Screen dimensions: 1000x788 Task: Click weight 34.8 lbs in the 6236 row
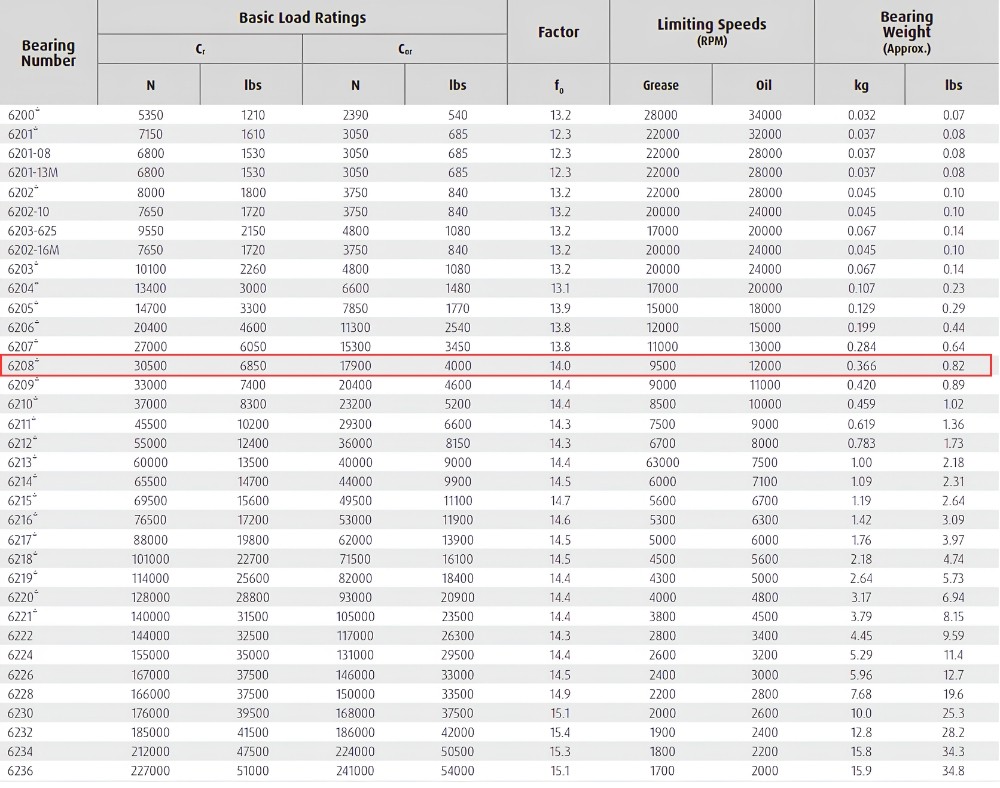[x=953, y=771]
